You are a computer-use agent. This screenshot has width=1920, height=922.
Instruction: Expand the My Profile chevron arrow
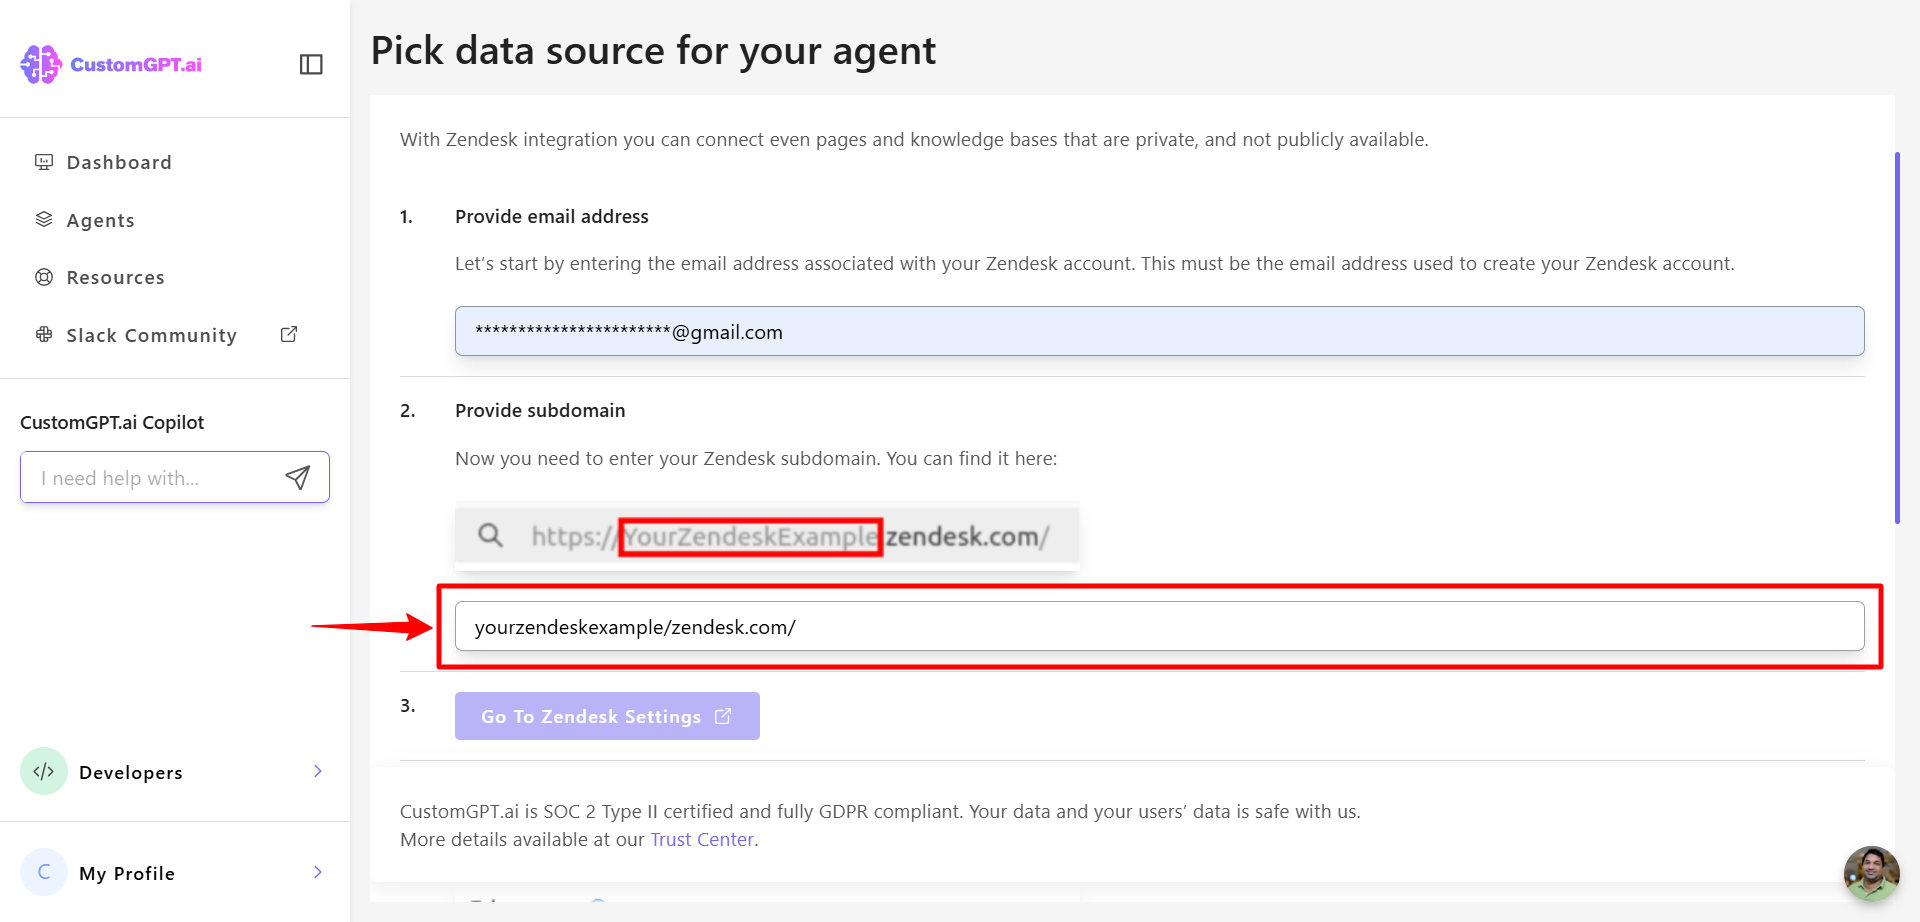317,872
